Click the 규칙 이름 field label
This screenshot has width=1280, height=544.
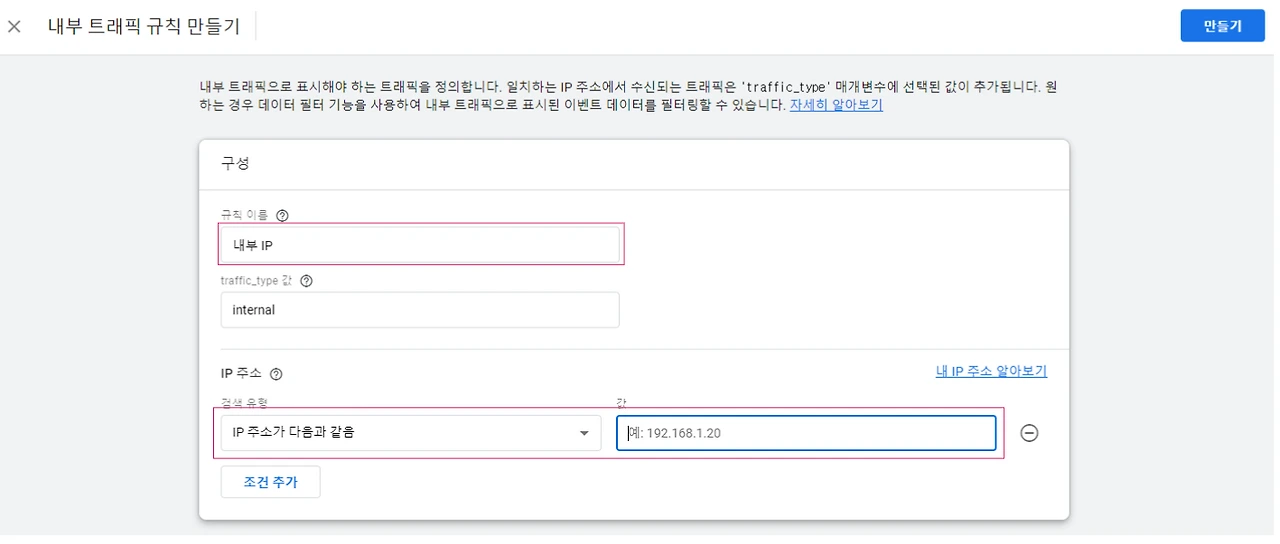click(245, 215)
